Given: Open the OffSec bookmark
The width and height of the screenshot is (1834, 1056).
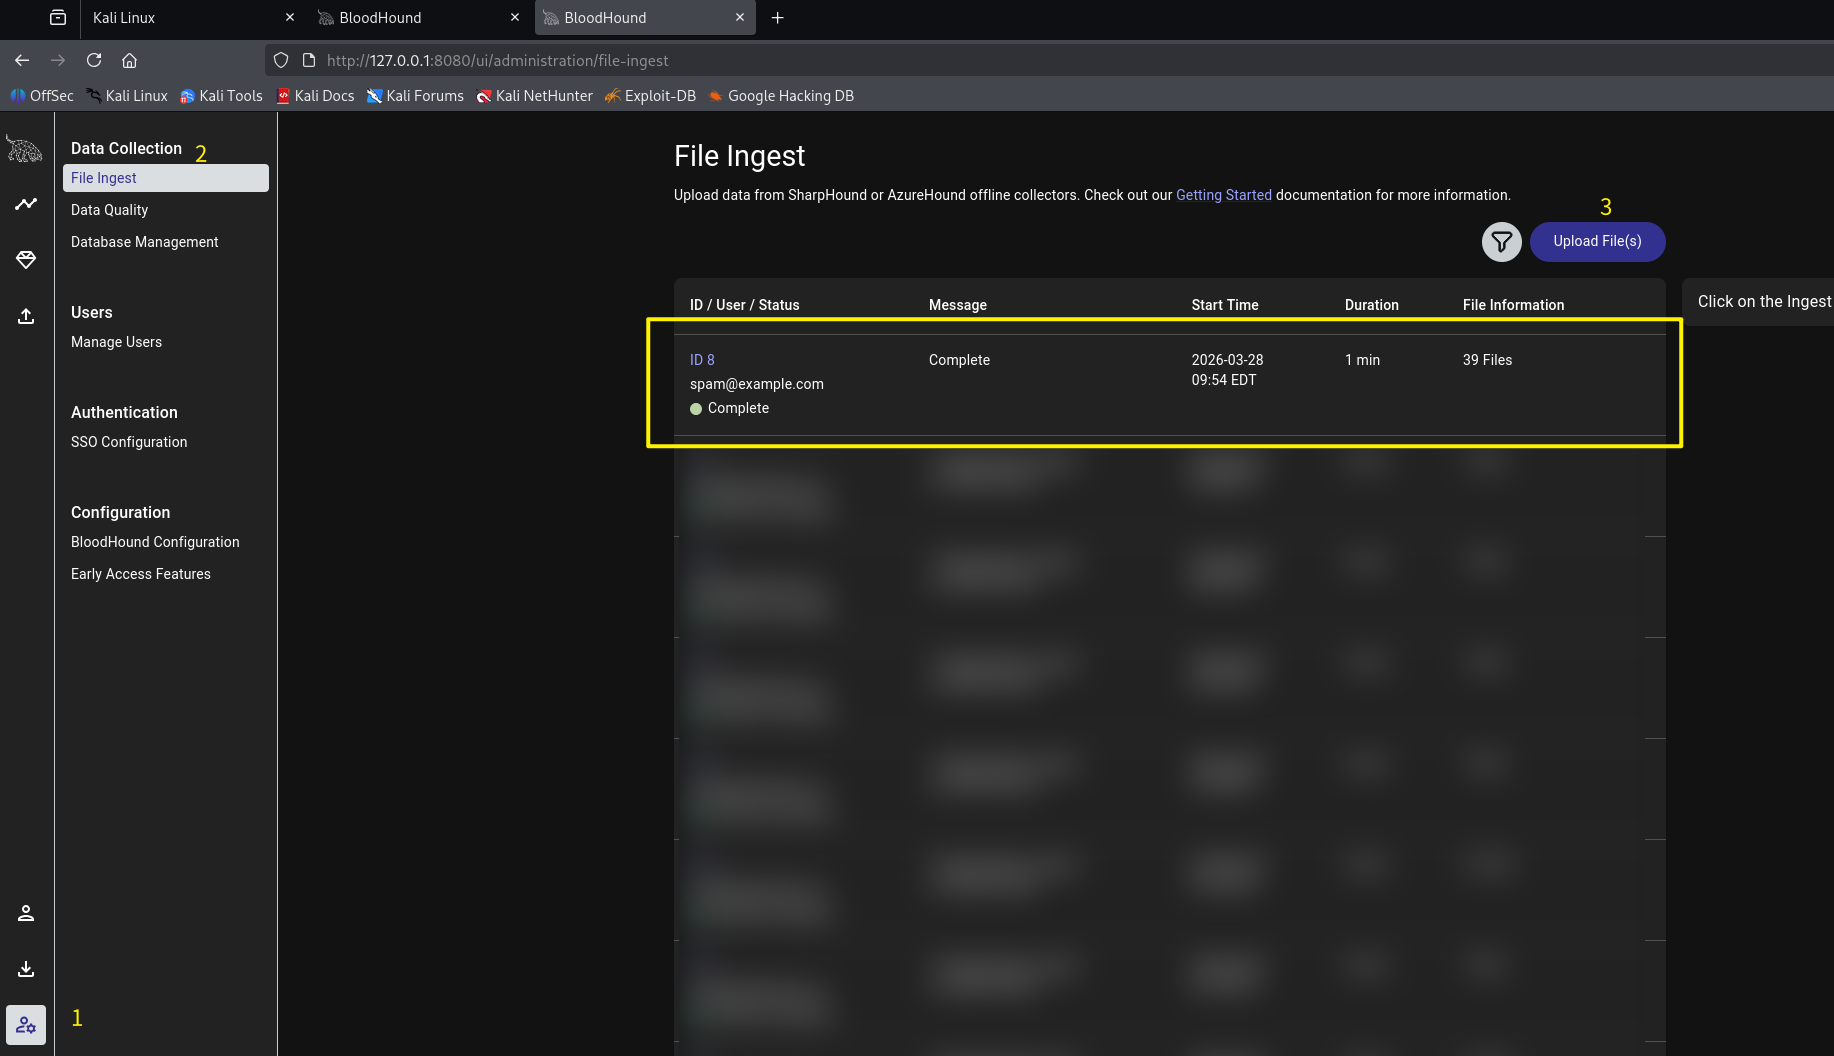Looking at the screenshot, I should (42, 96).
